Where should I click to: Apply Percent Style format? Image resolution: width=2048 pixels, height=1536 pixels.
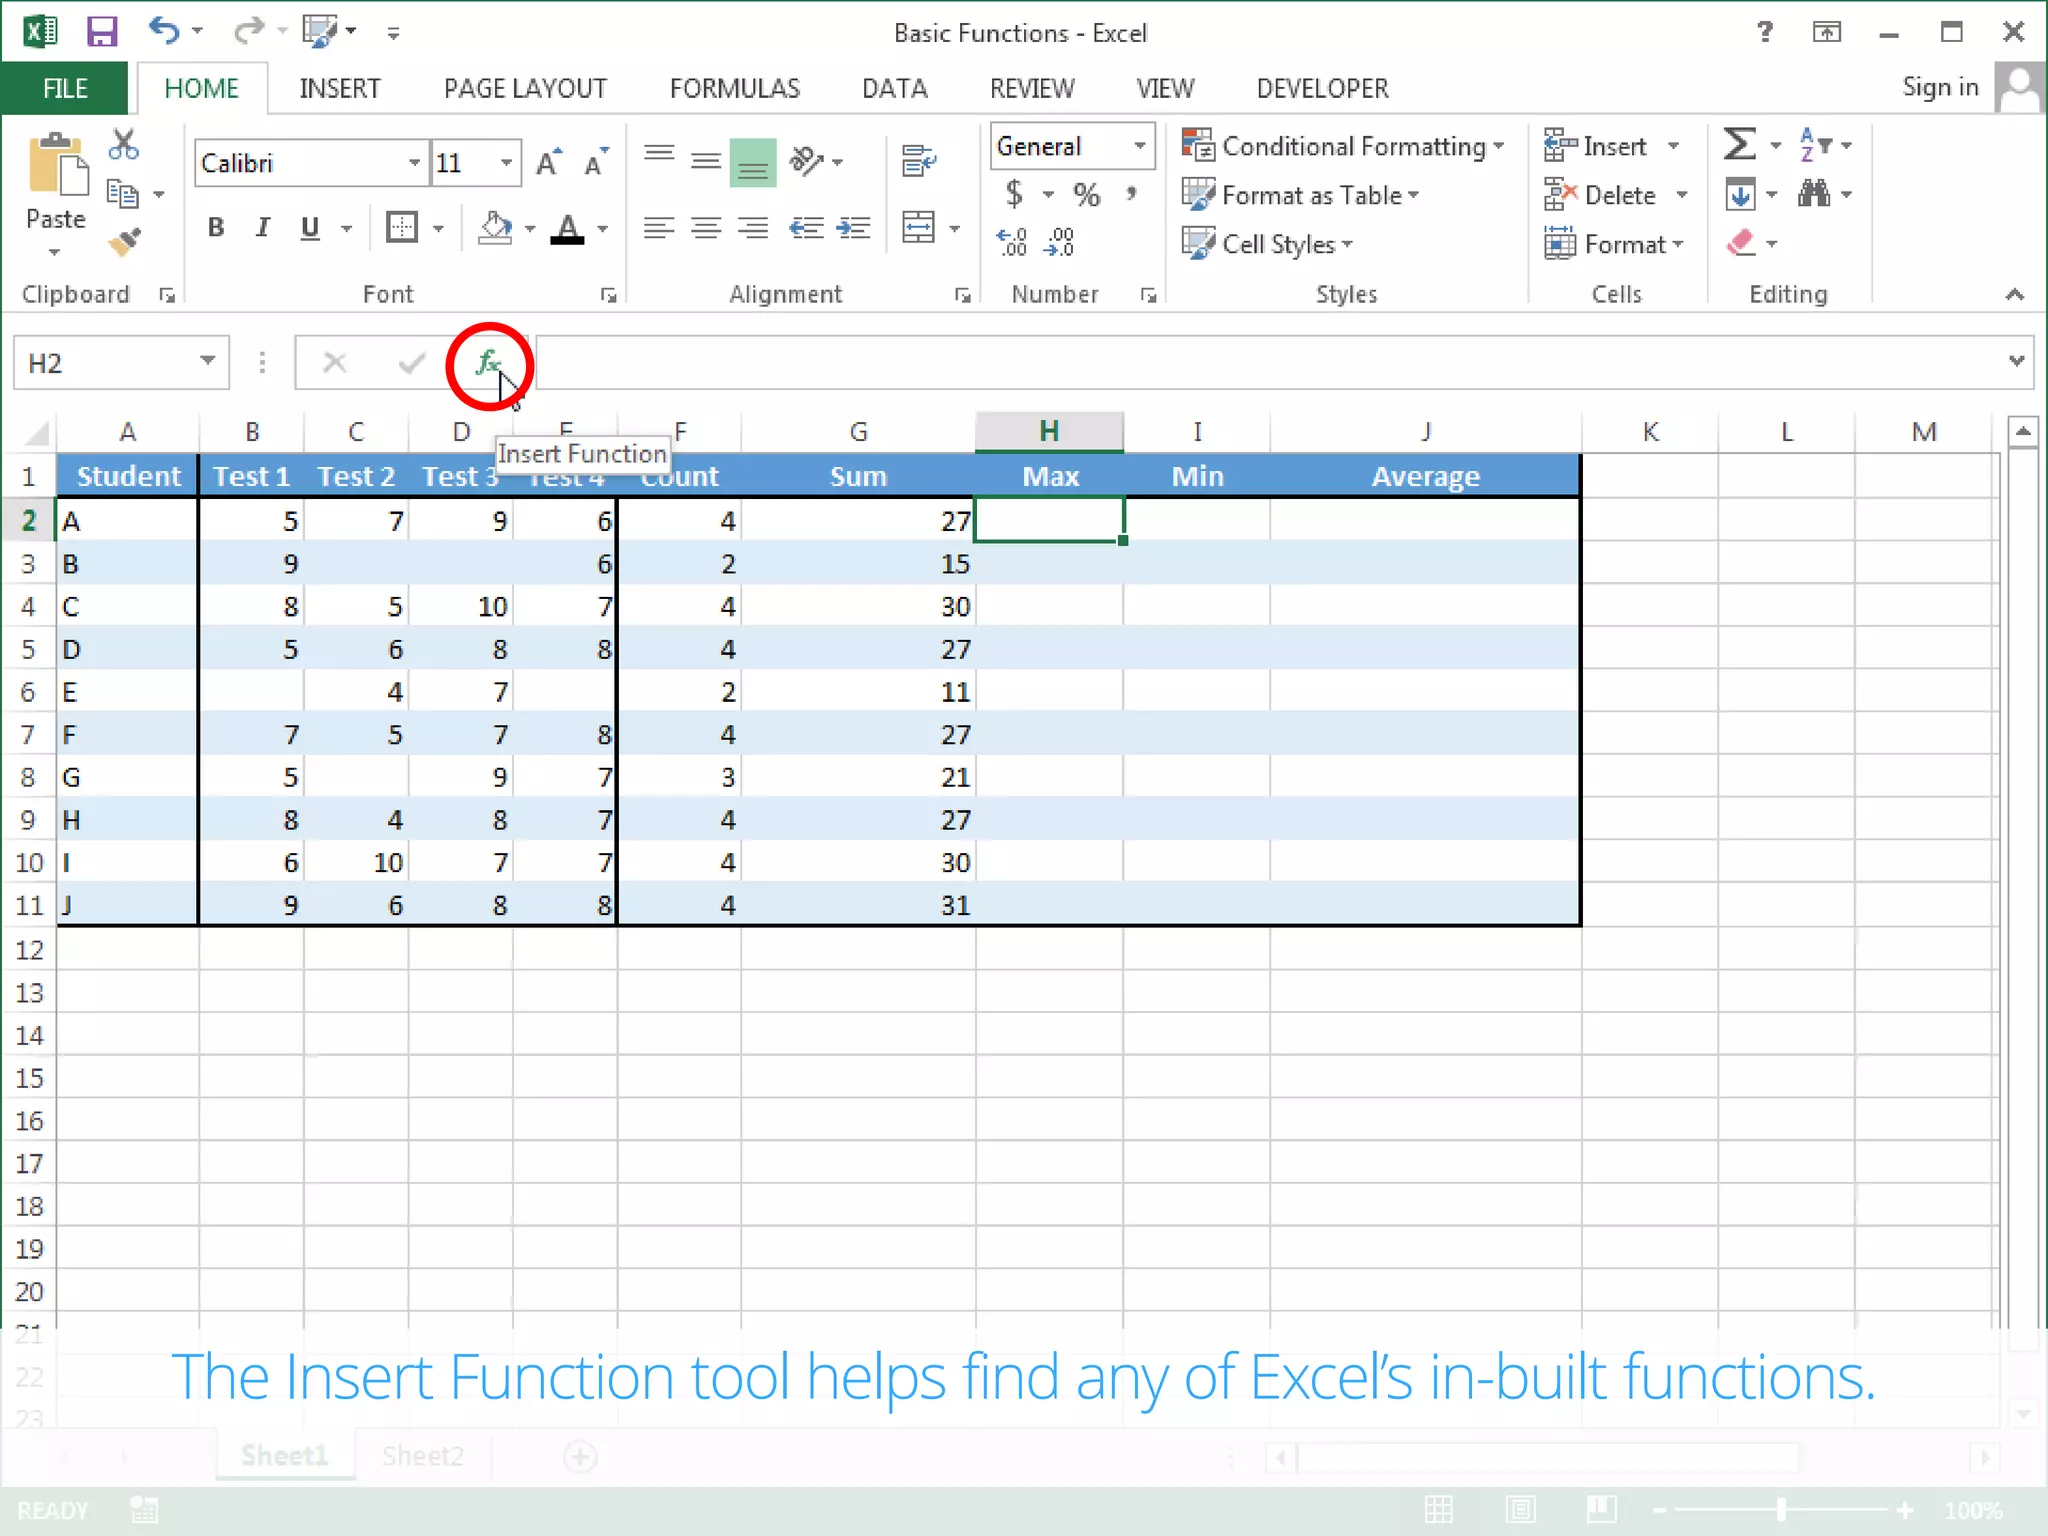click(1086, 194)
